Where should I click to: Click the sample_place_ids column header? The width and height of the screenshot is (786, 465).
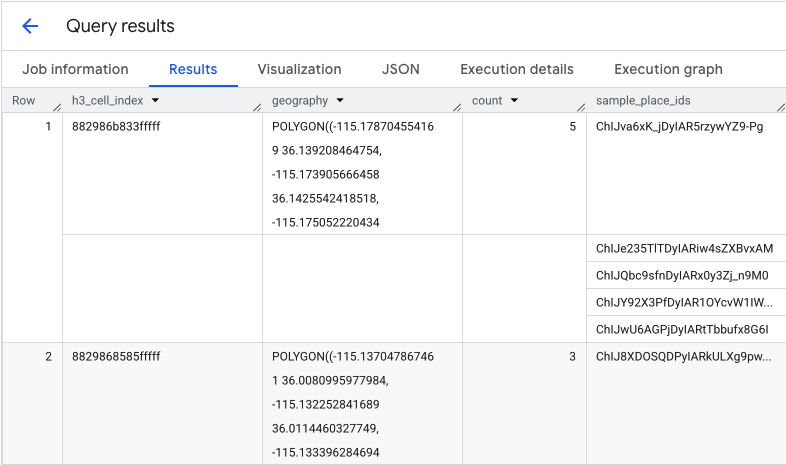click(643, 101)
